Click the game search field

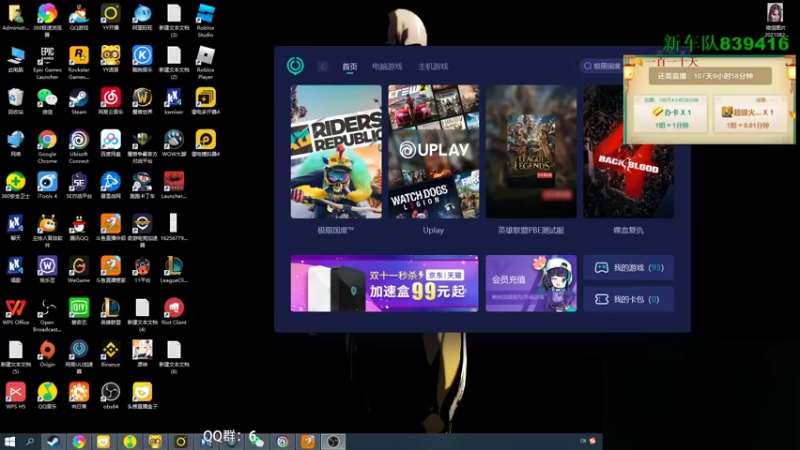pos(602,66)
